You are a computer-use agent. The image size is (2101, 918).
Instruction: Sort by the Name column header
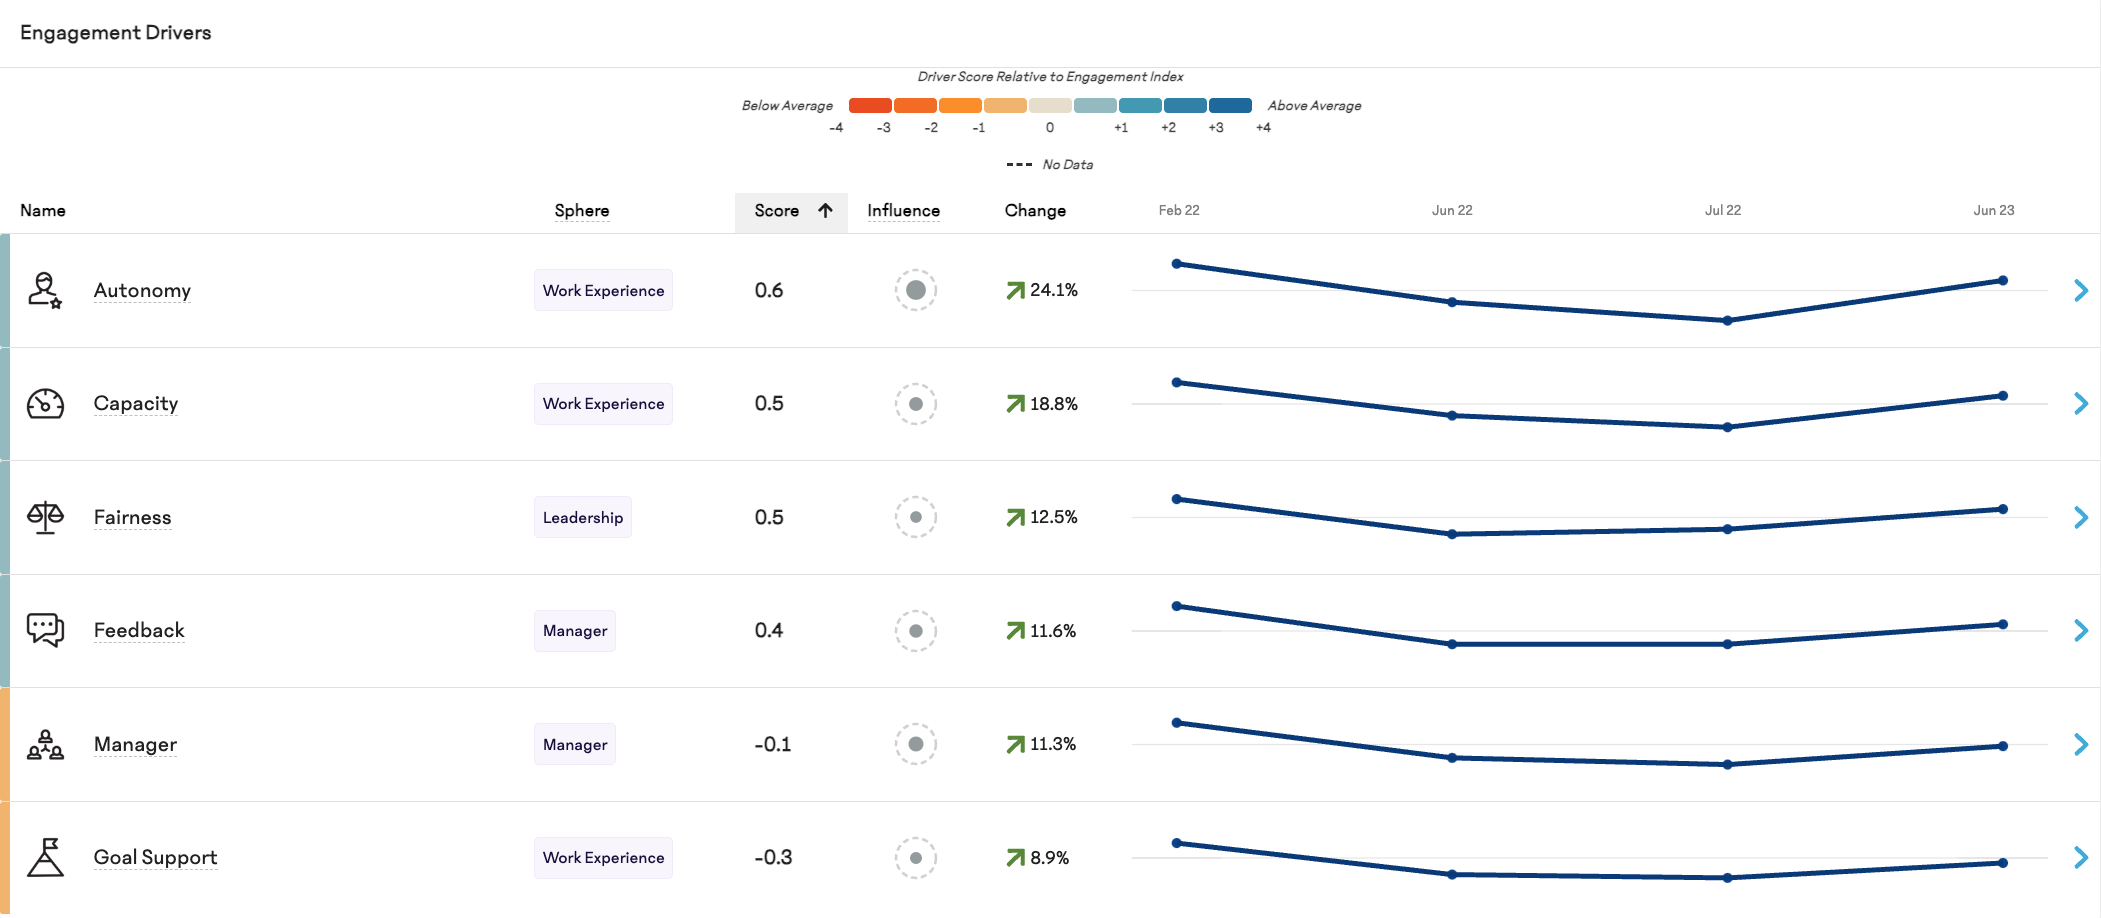[x=43, y=211]
